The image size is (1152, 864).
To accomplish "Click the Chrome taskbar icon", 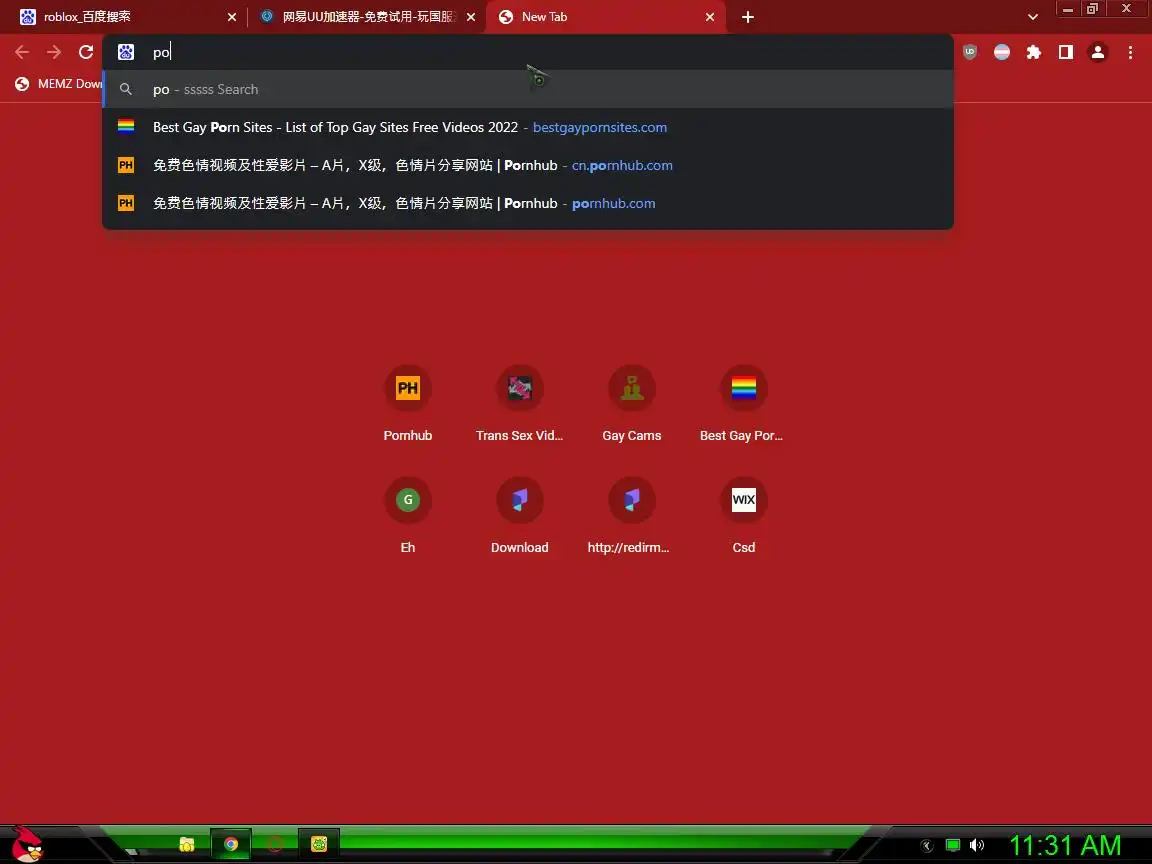I will pyautogui.click(x=231, y=844).
